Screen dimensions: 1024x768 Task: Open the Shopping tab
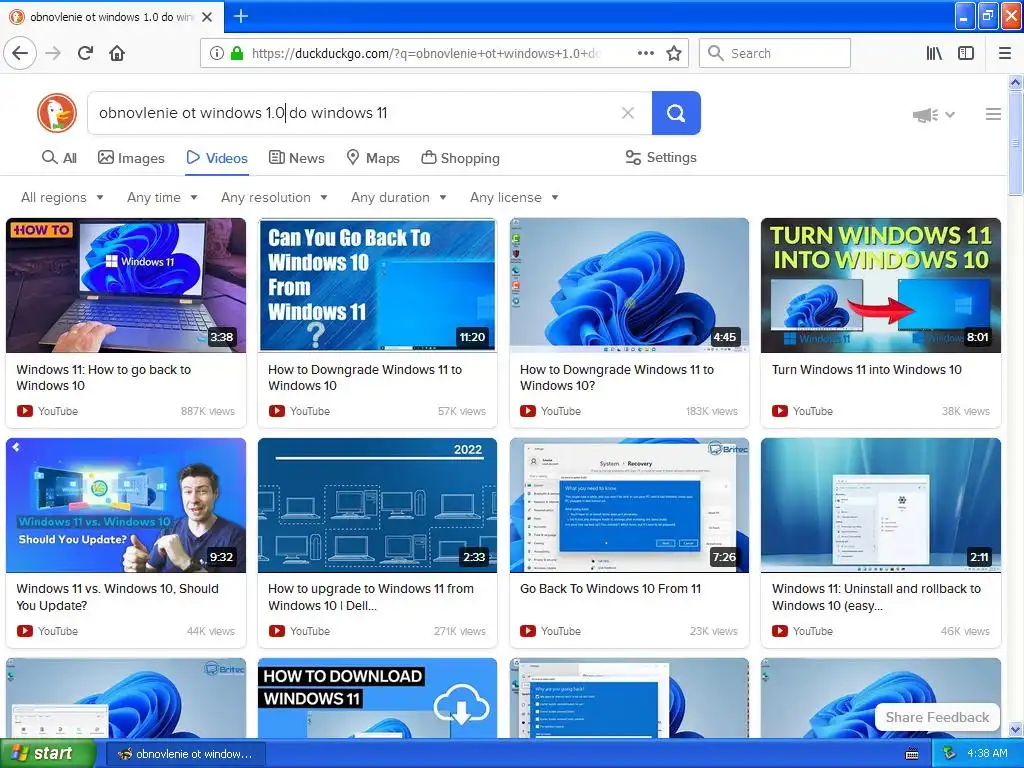click(460, 158)
